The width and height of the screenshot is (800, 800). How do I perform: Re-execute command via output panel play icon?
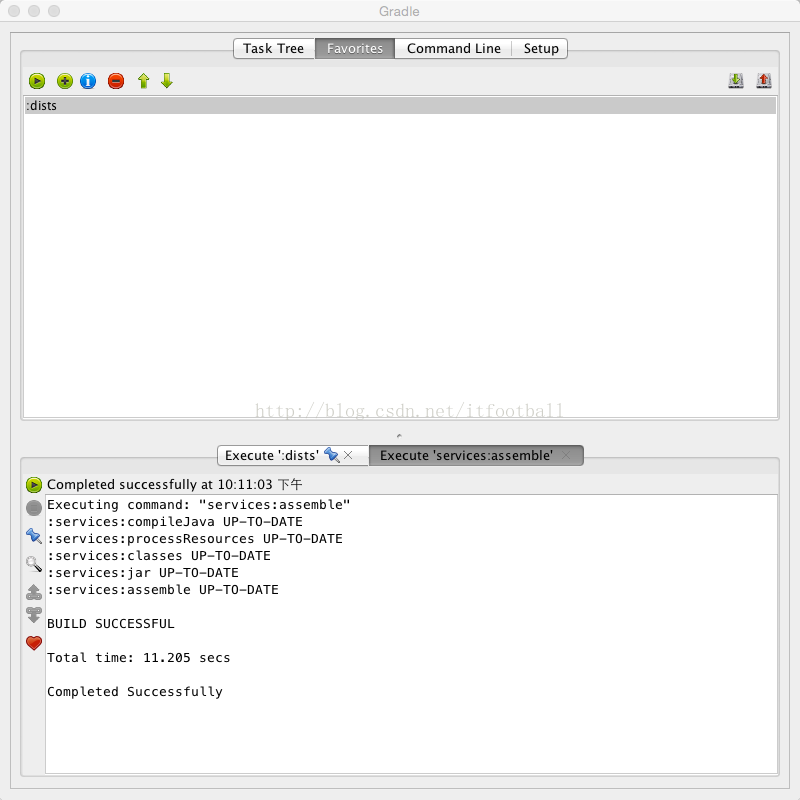pyautogui.click(x=34, y=485)
